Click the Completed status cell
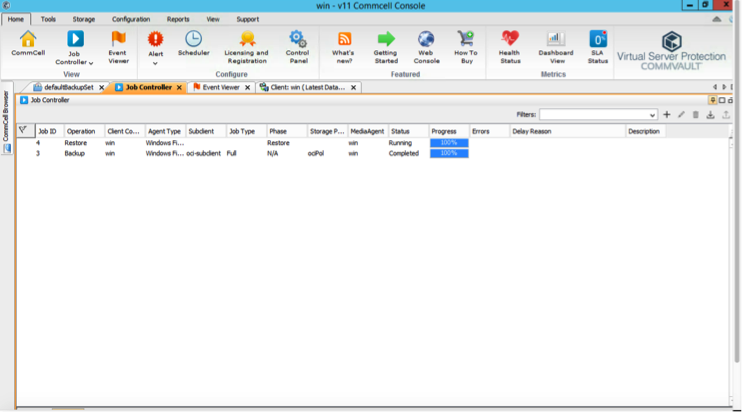The width and height of the screenshot is (742, 412). click(404, 153)
